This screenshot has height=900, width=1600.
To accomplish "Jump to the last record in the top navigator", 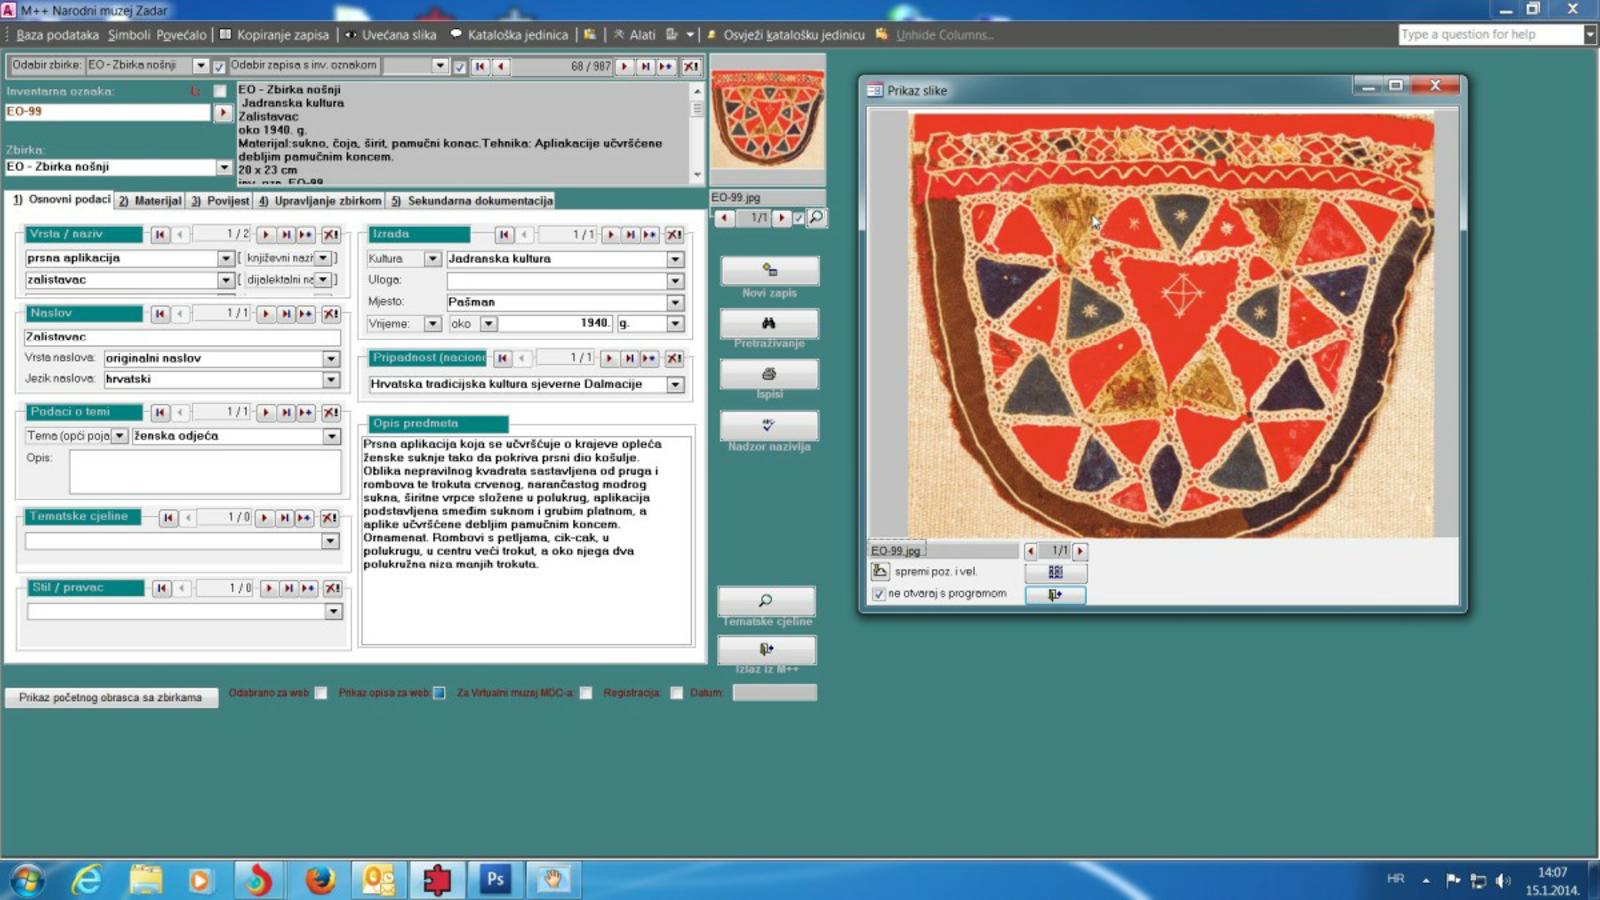I will (x=645, y=66).
